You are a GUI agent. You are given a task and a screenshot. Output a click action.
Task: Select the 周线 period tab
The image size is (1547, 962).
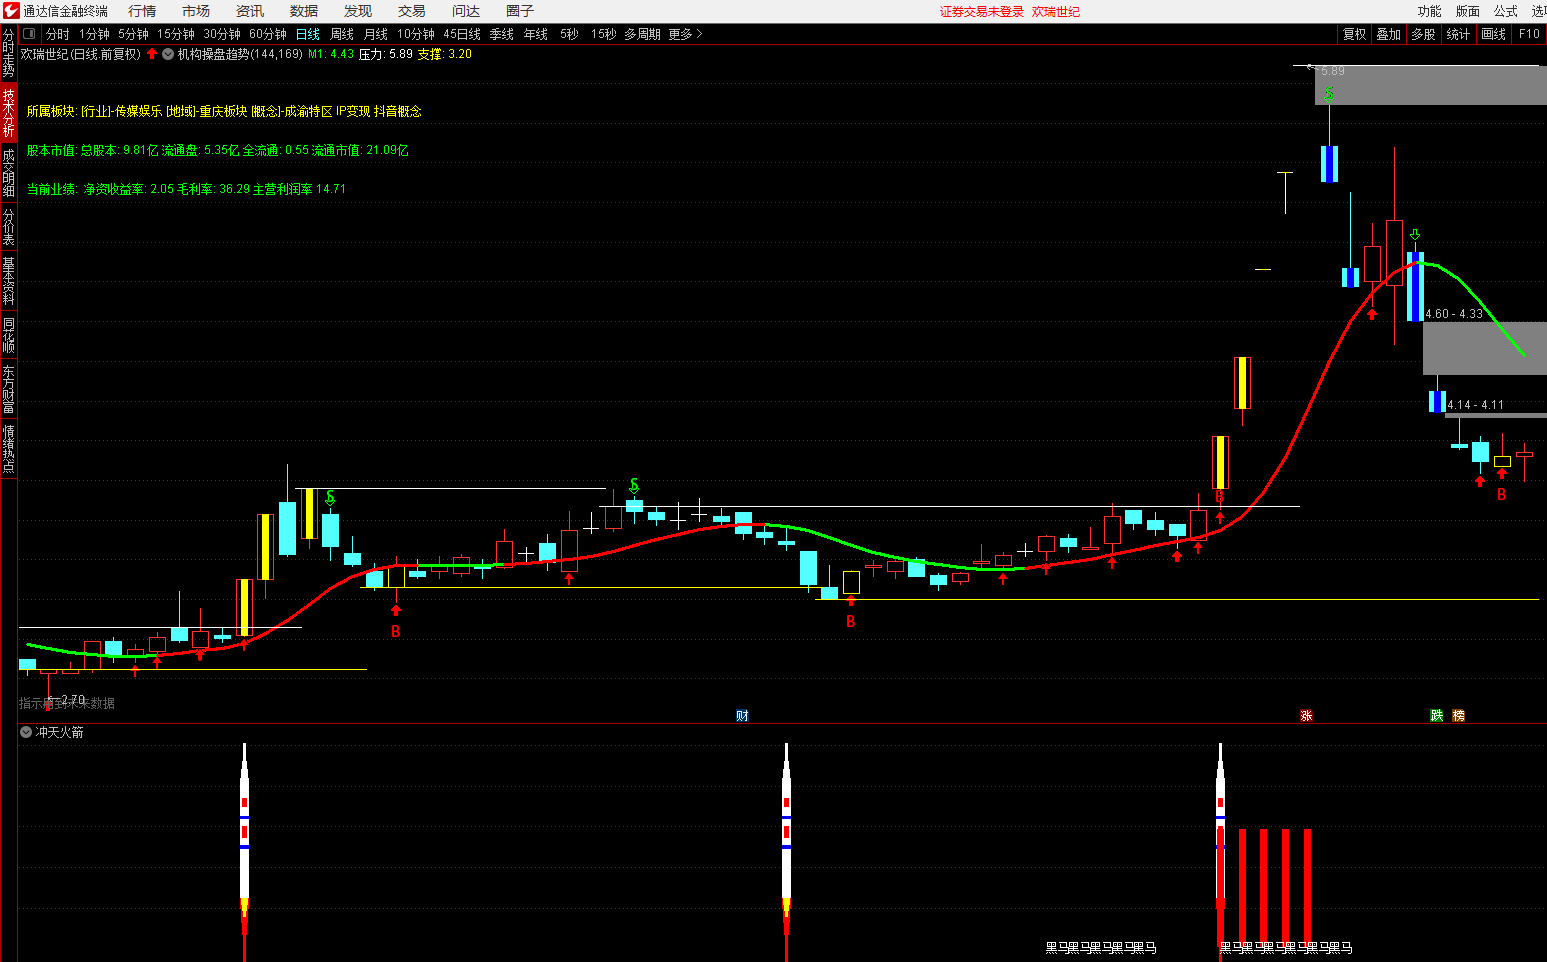342,34
